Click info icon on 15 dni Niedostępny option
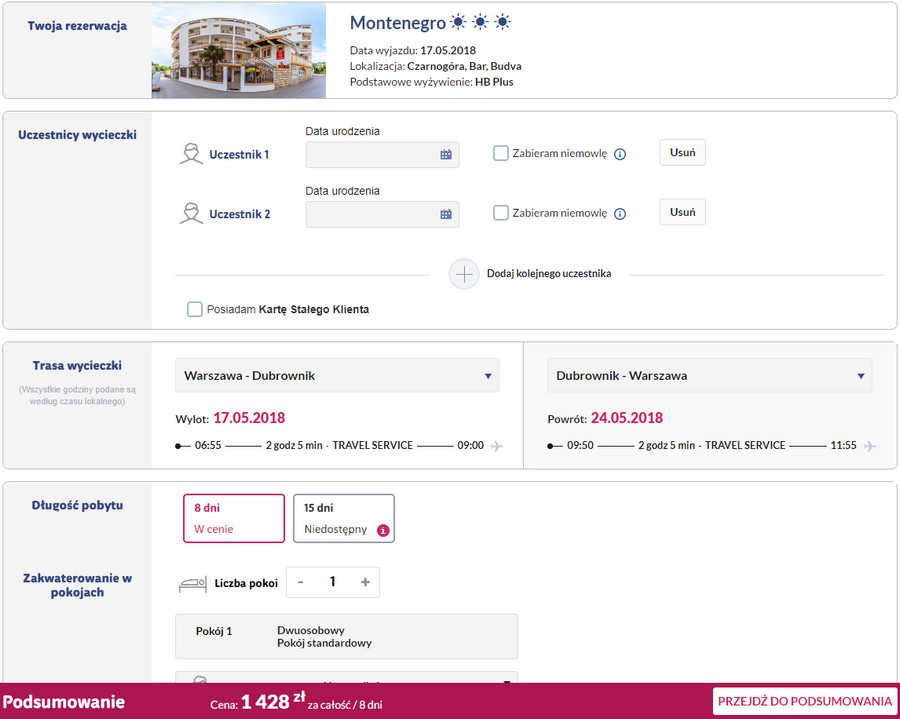 [383, 530]
